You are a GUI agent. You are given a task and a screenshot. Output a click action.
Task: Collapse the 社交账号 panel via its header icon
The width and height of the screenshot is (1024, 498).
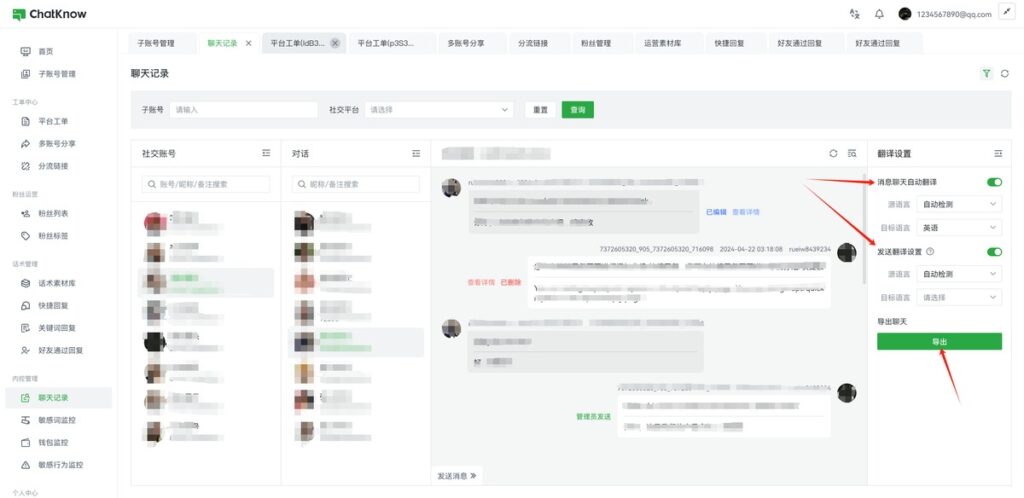click(x=266, y=153)
